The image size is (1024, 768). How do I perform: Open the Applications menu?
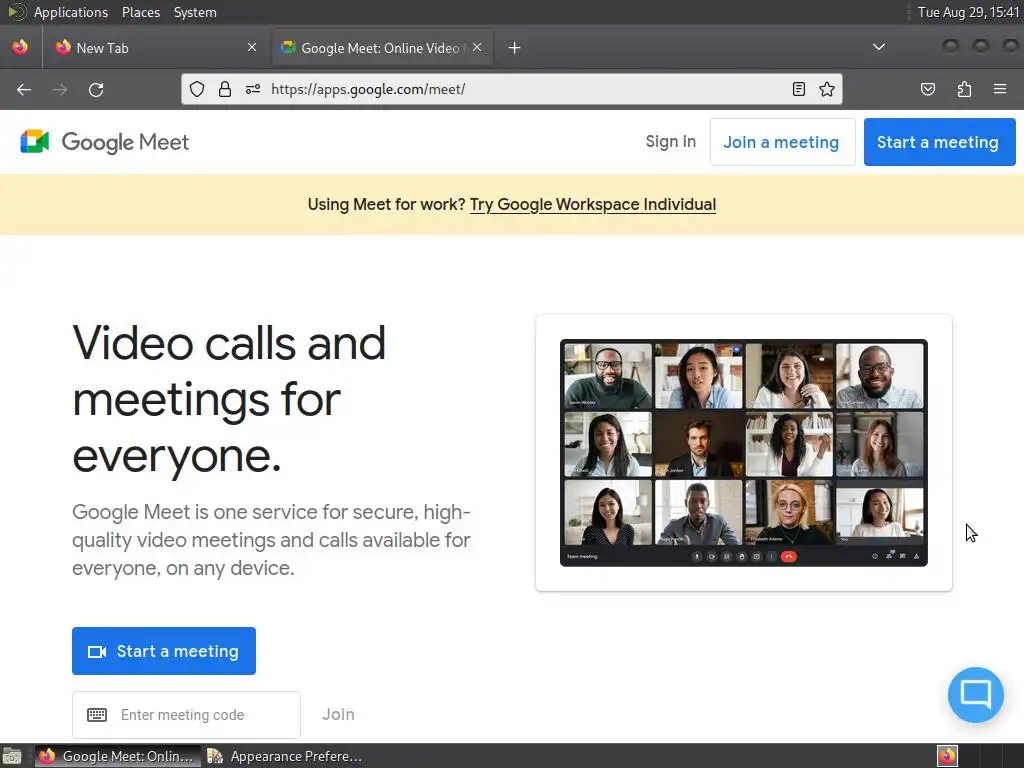[71, 12]
